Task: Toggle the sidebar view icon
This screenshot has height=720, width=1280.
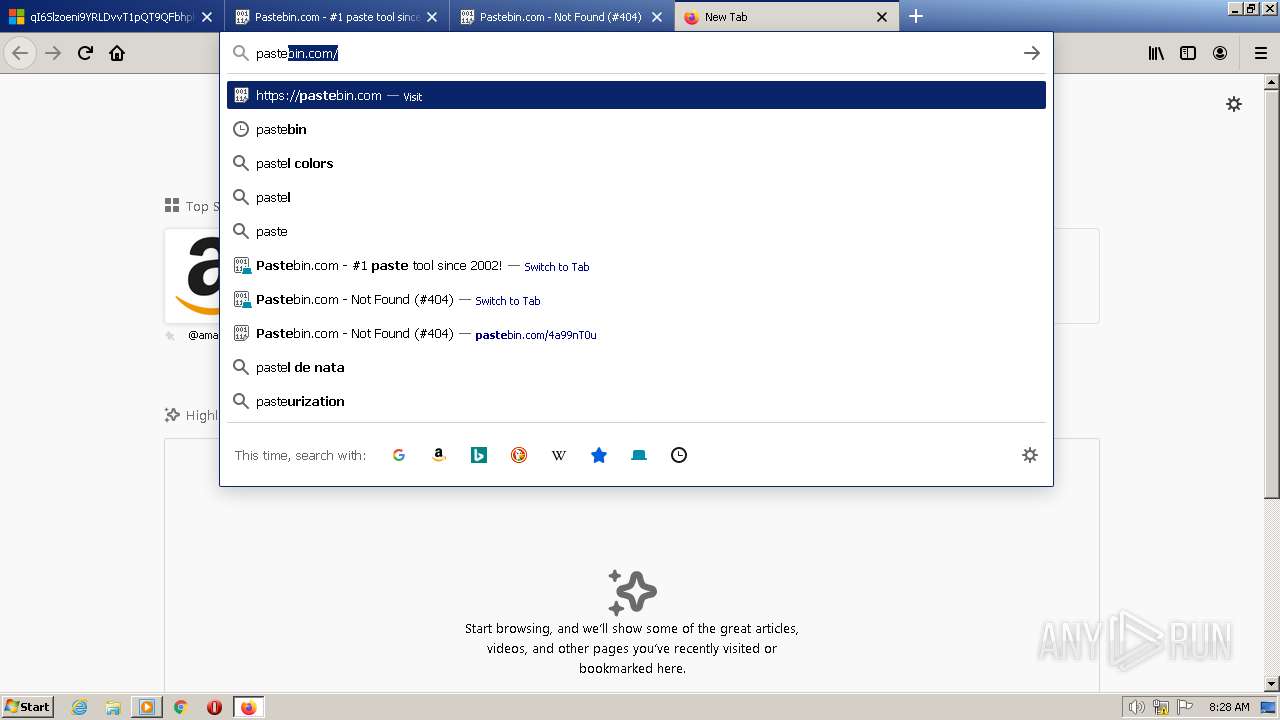Action: (x=1188, y=53)
